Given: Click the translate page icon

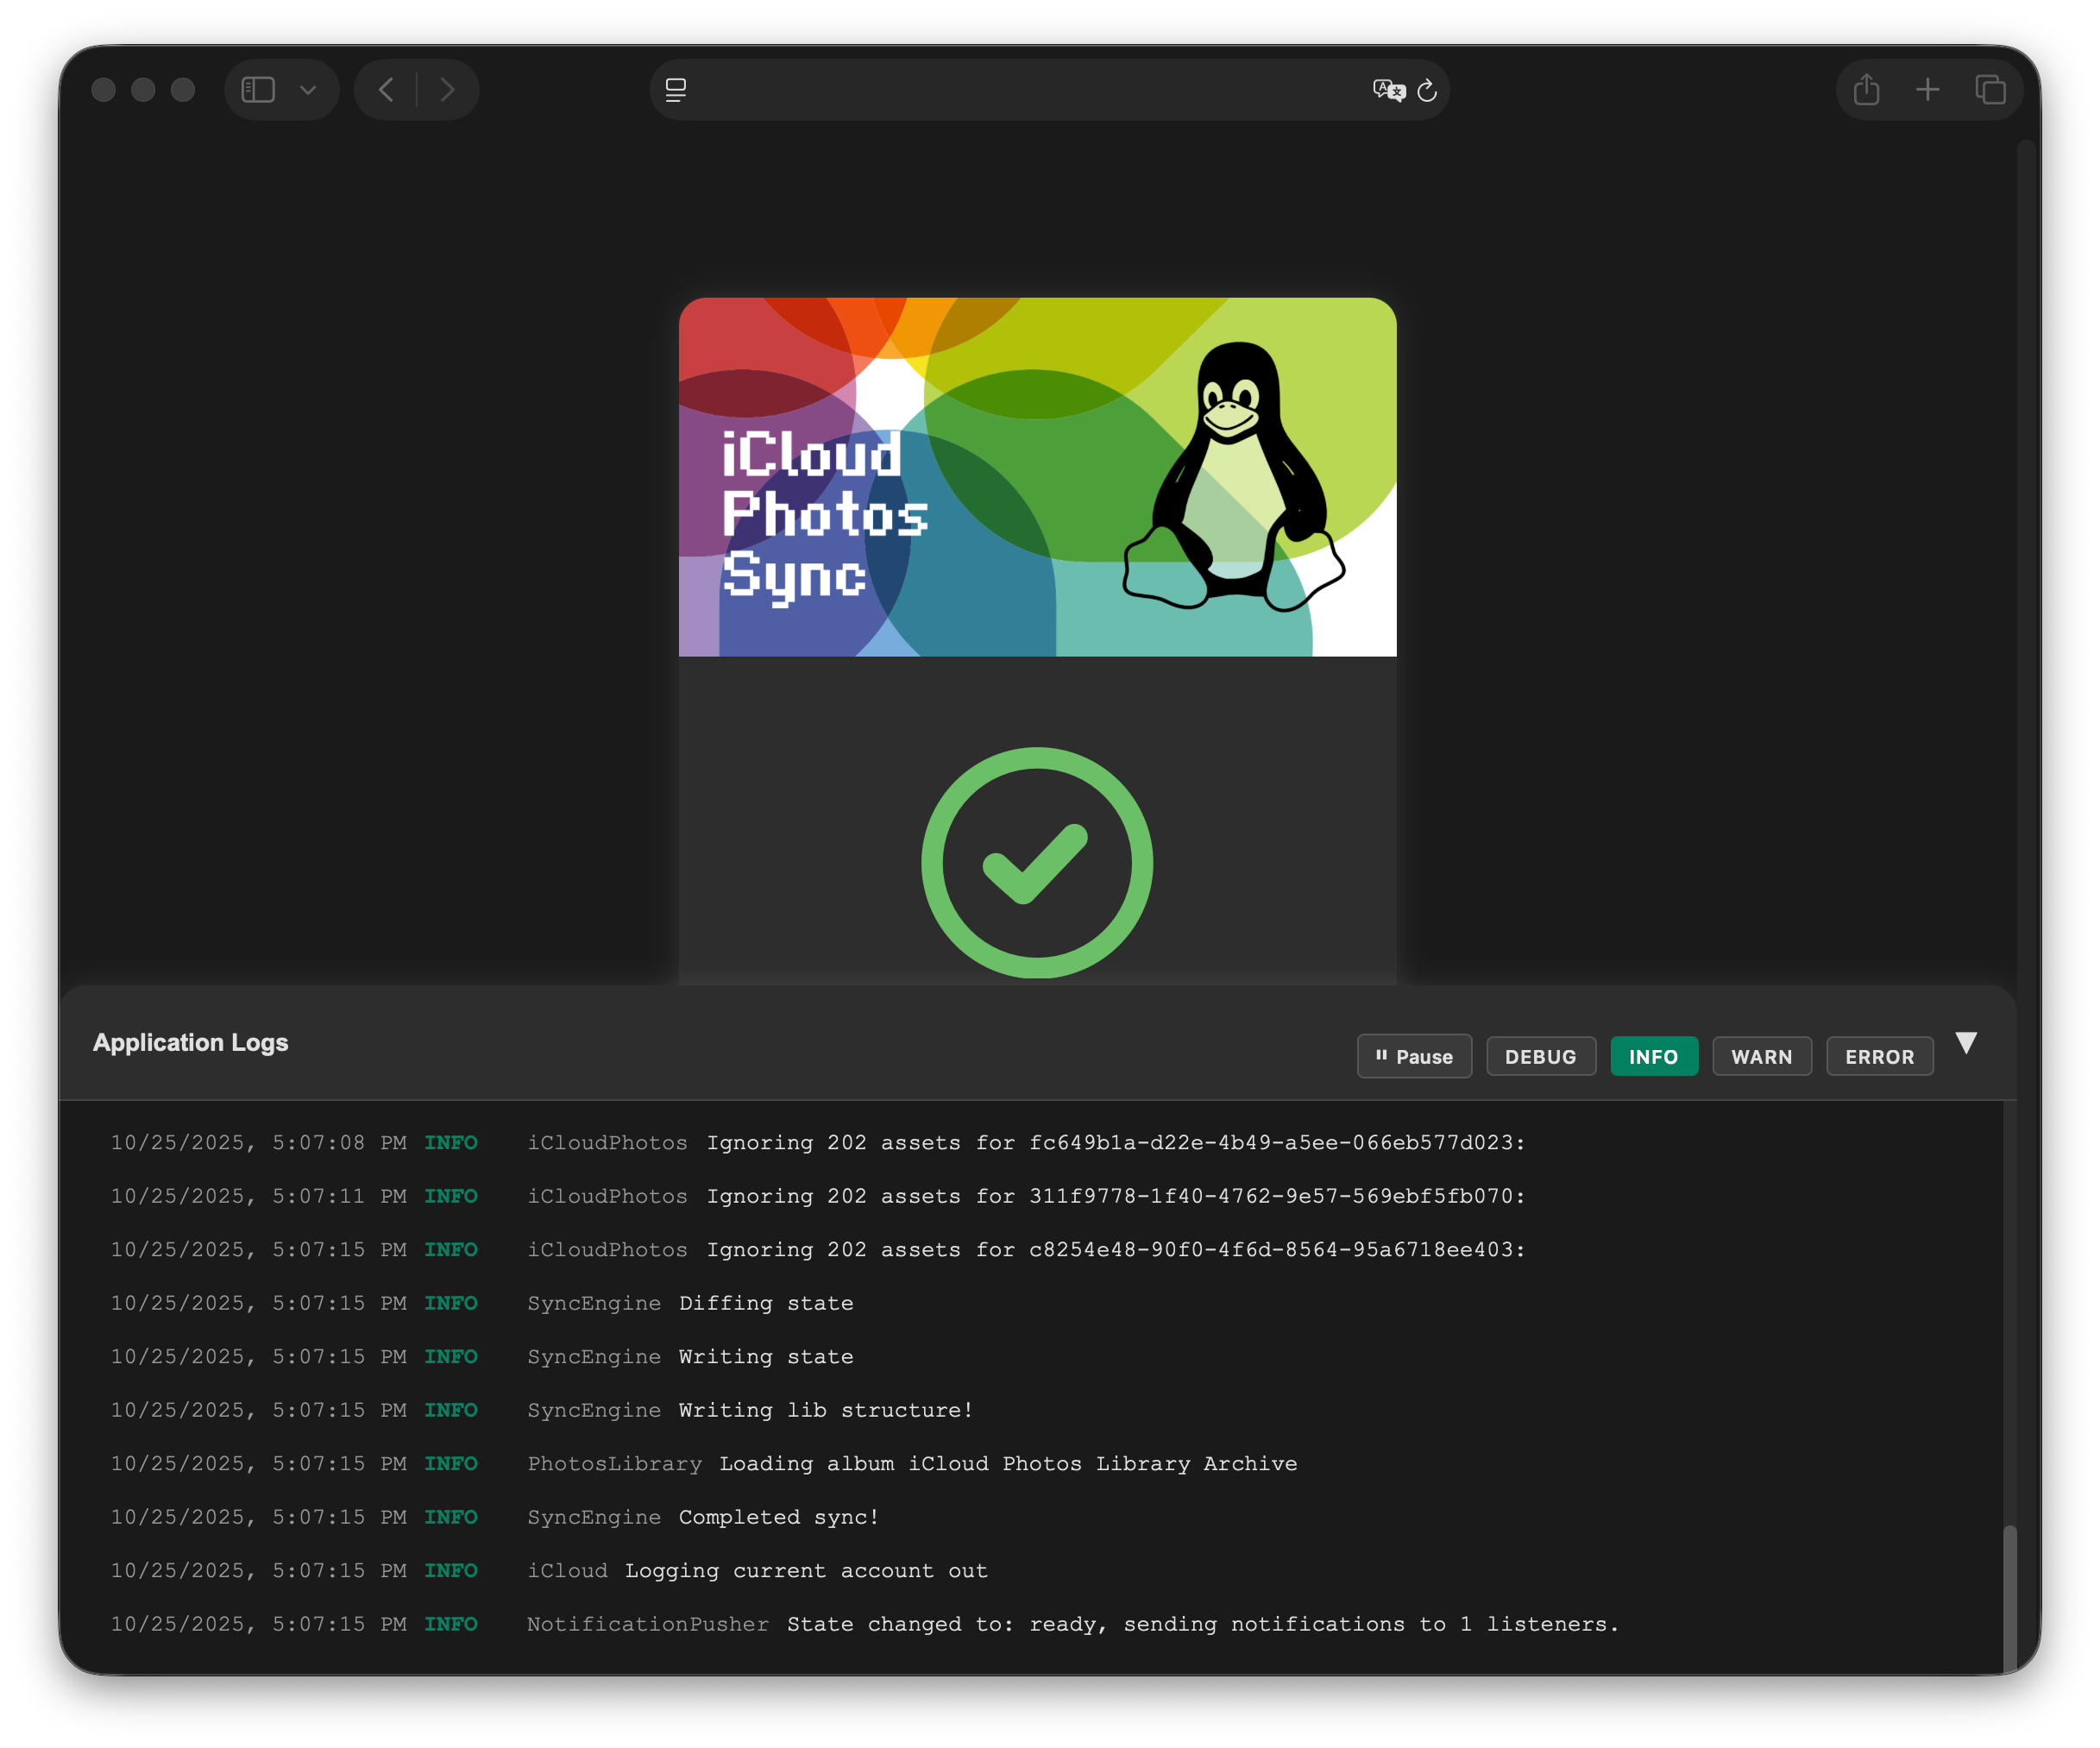Looking at the screenshot, I should click(1389, 90).
